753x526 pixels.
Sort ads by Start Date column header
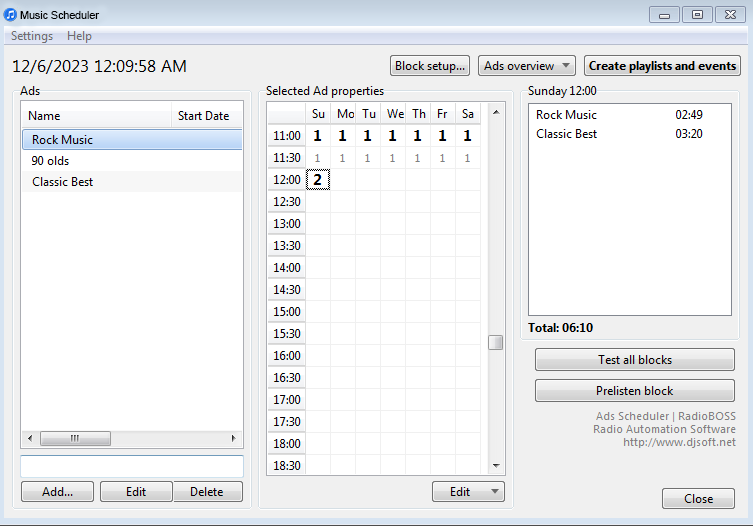coord(203,116)
